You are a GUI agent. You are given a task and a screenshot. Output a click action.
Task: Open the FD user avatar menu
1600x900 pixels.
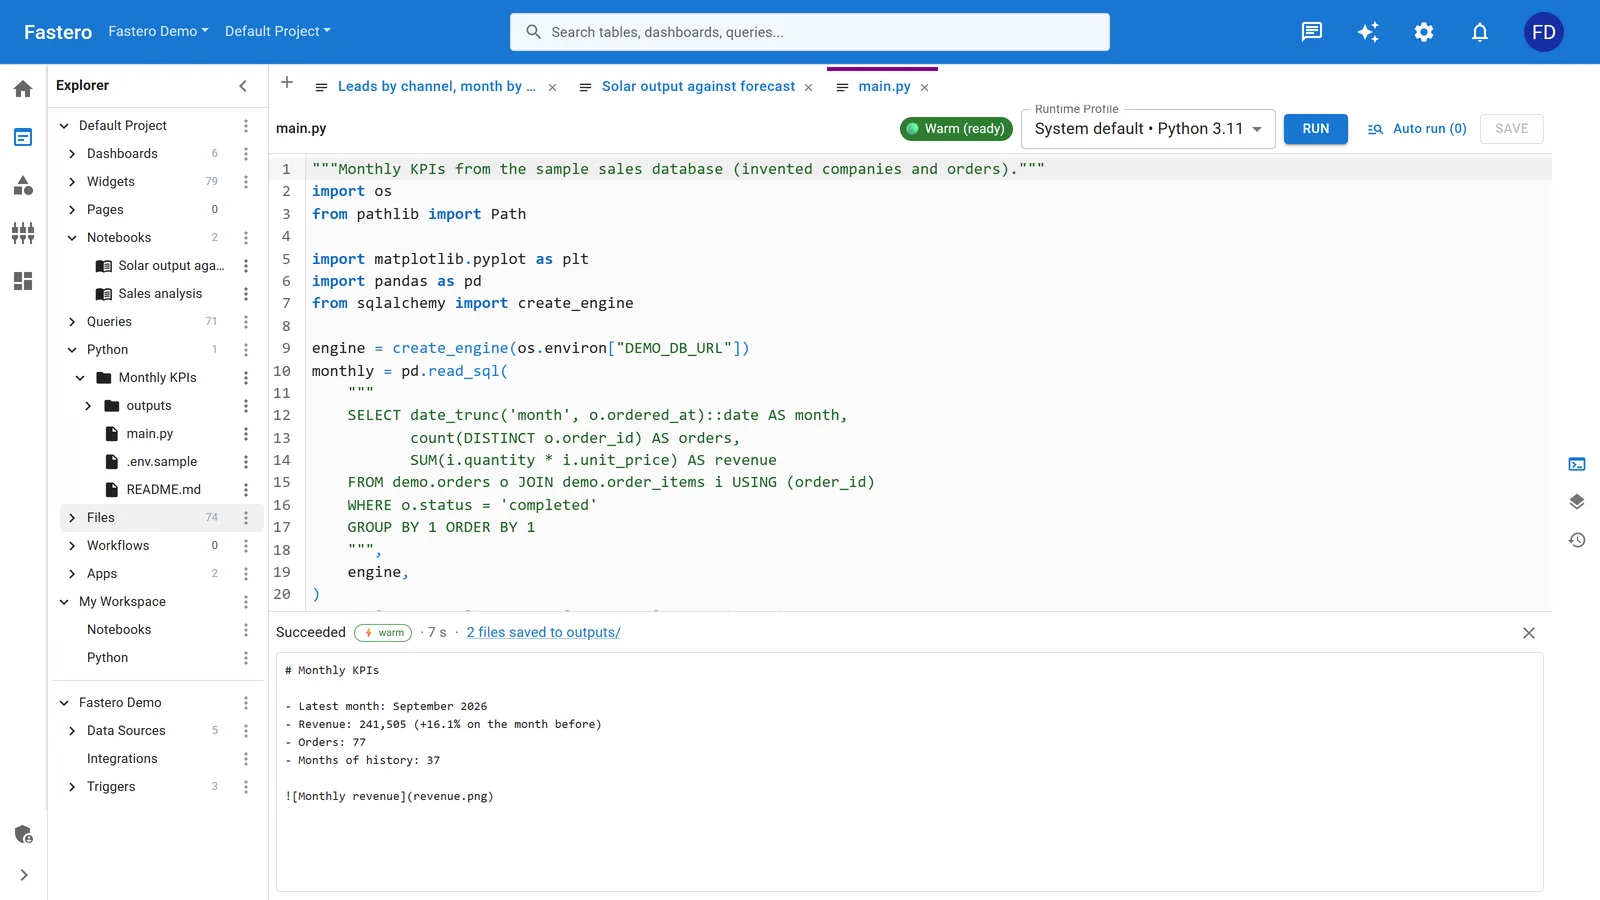(x=1544, y=32)
